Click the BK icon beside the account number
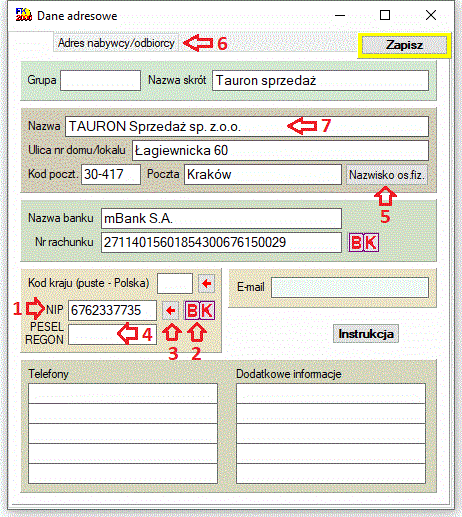This screenshot has height=517, width=462. click(x=364, y=242)
